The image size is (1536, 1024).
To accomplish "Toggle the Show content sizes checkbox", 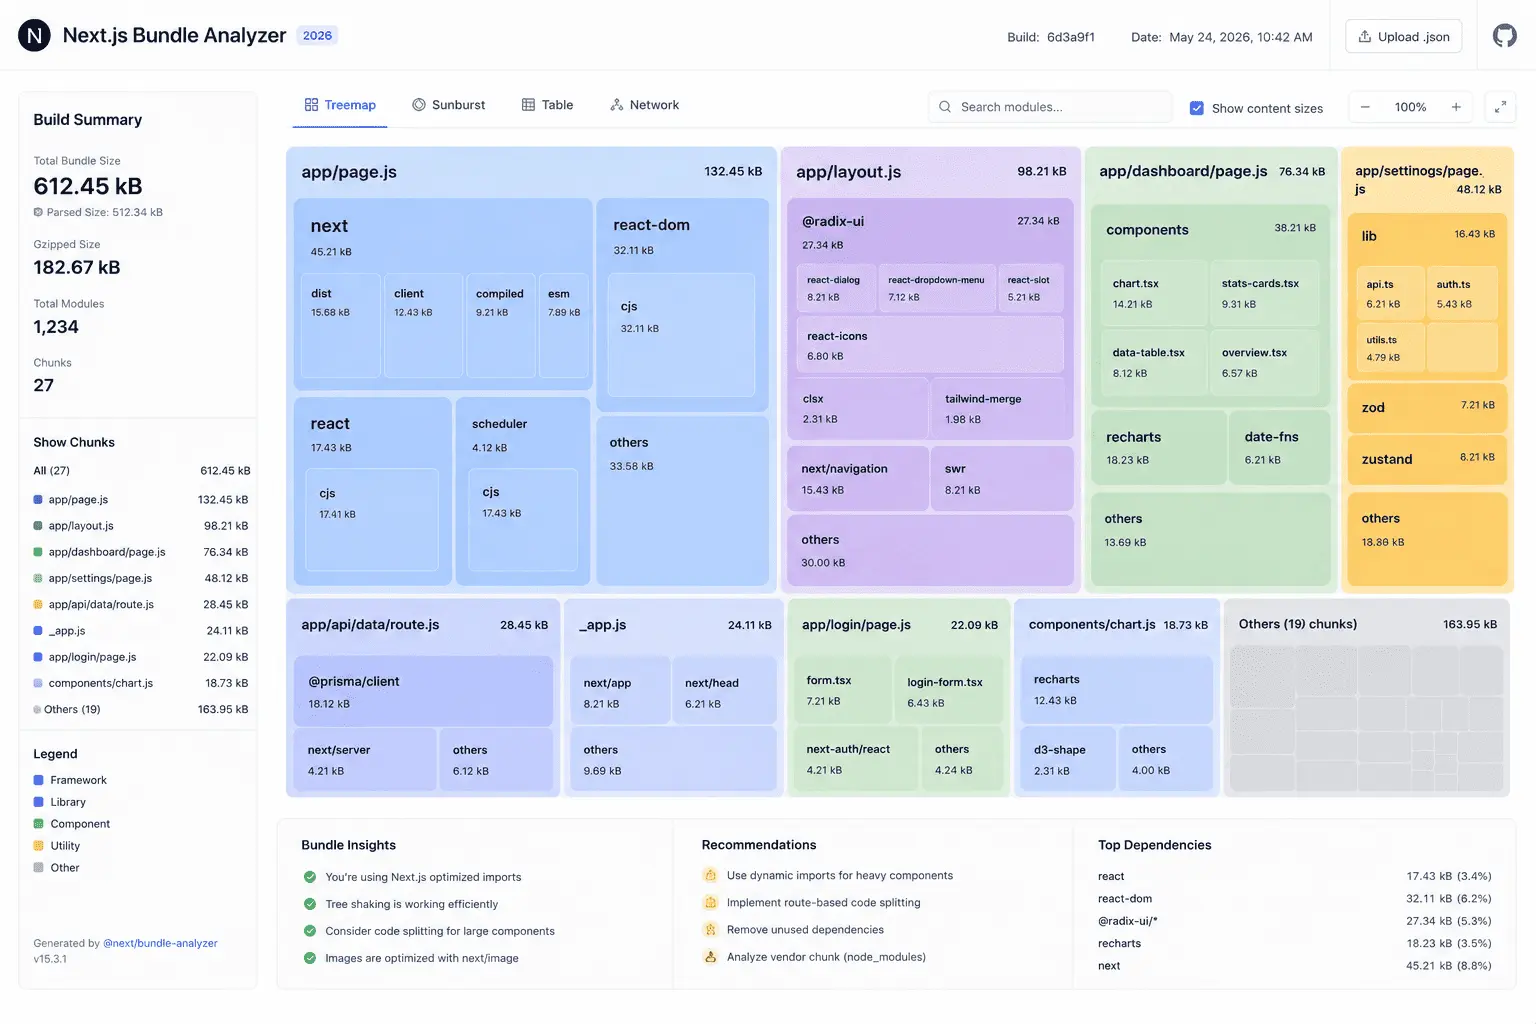I will point(1196,108).
